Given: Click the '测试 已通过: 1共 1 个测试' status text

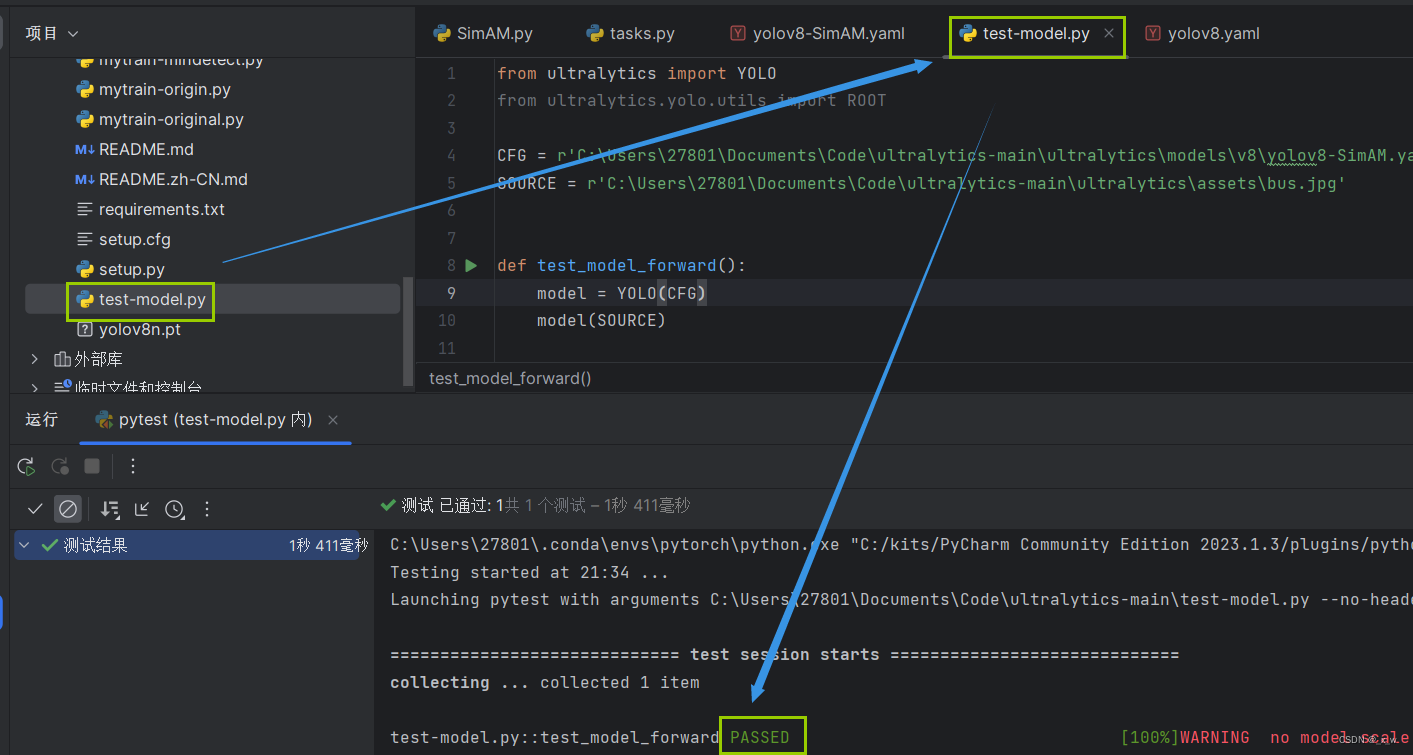Looking at the screenshot, I should (x=493, y=506).
